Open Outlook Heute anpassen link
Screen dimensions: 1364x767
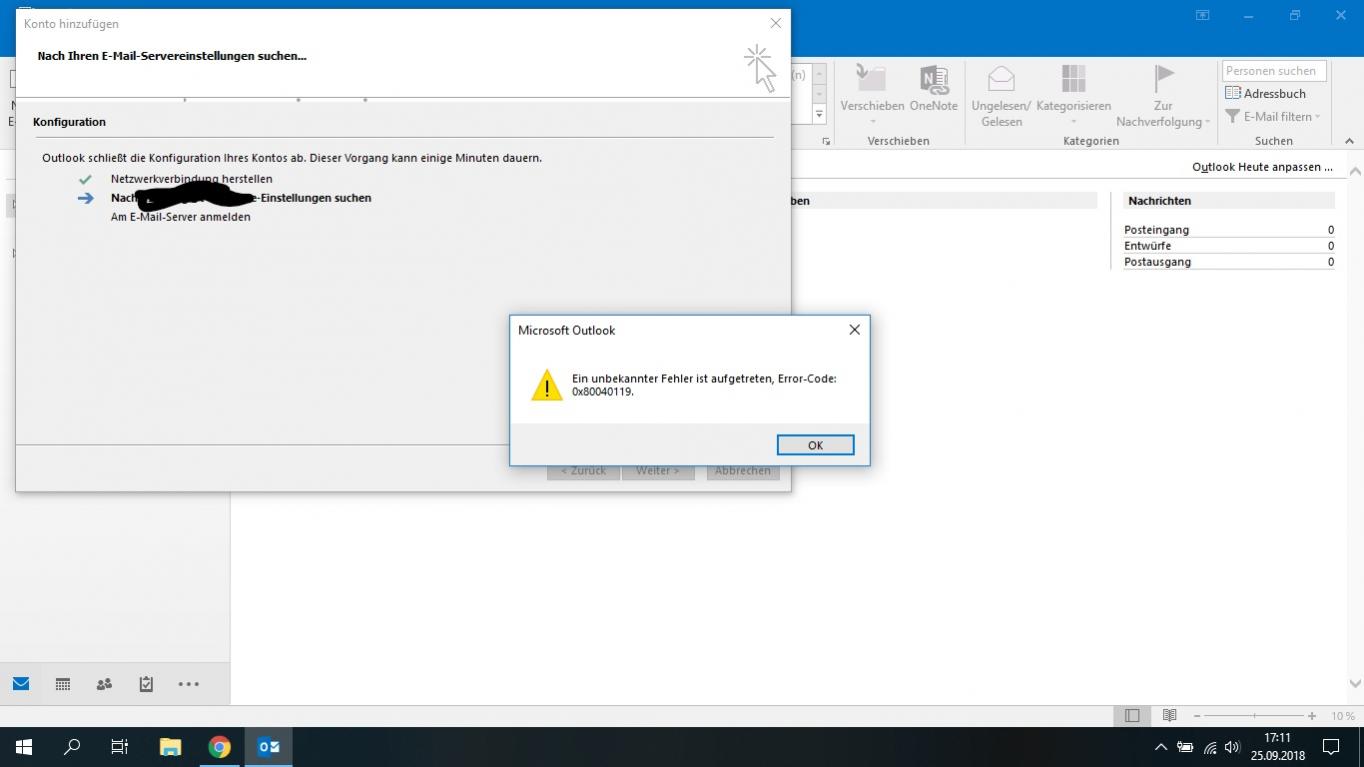point(1262,167)
